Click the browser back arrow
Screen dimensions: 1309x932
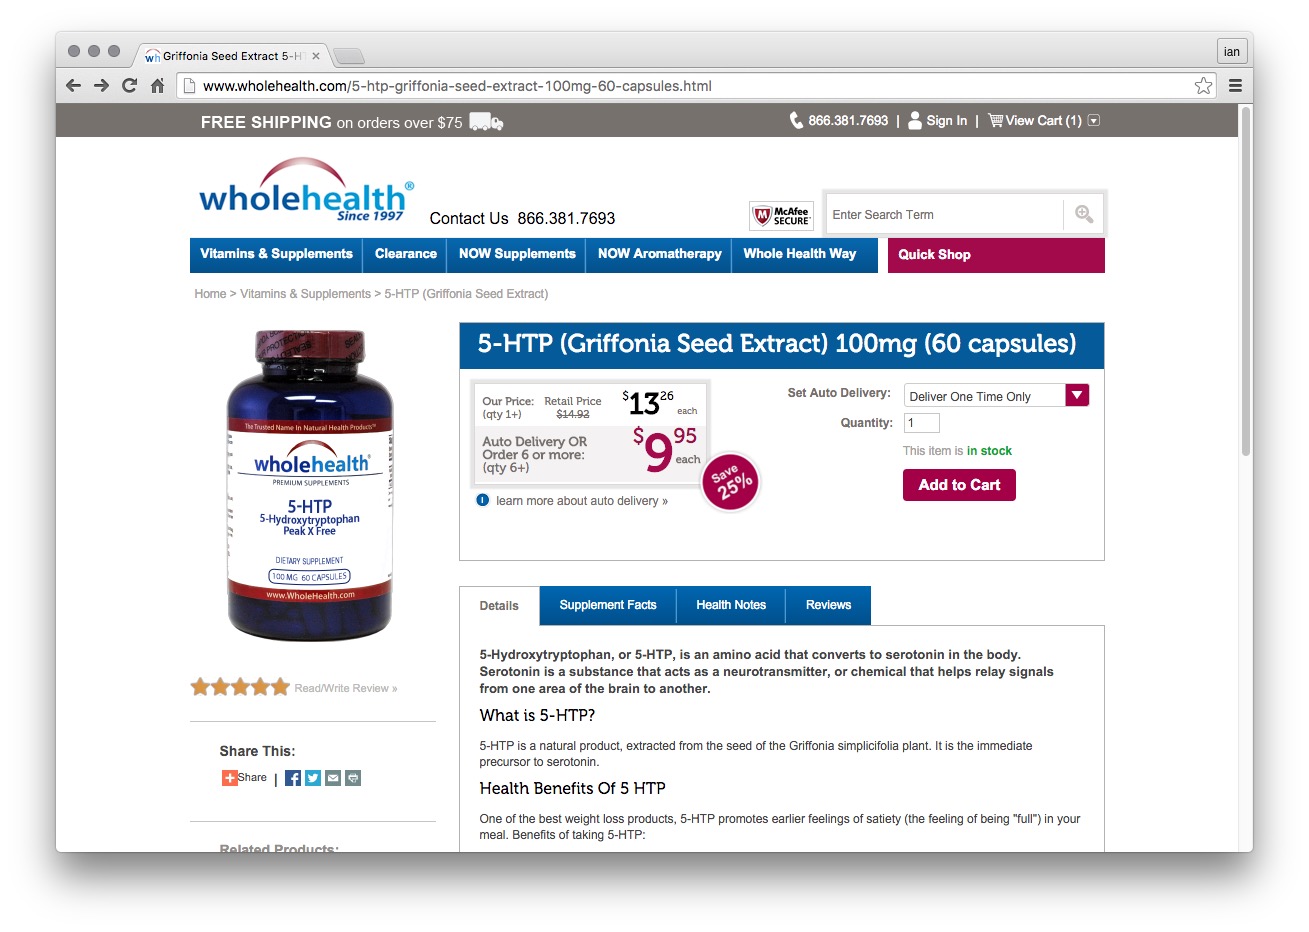pyautogui.click(x=73, y=86)
